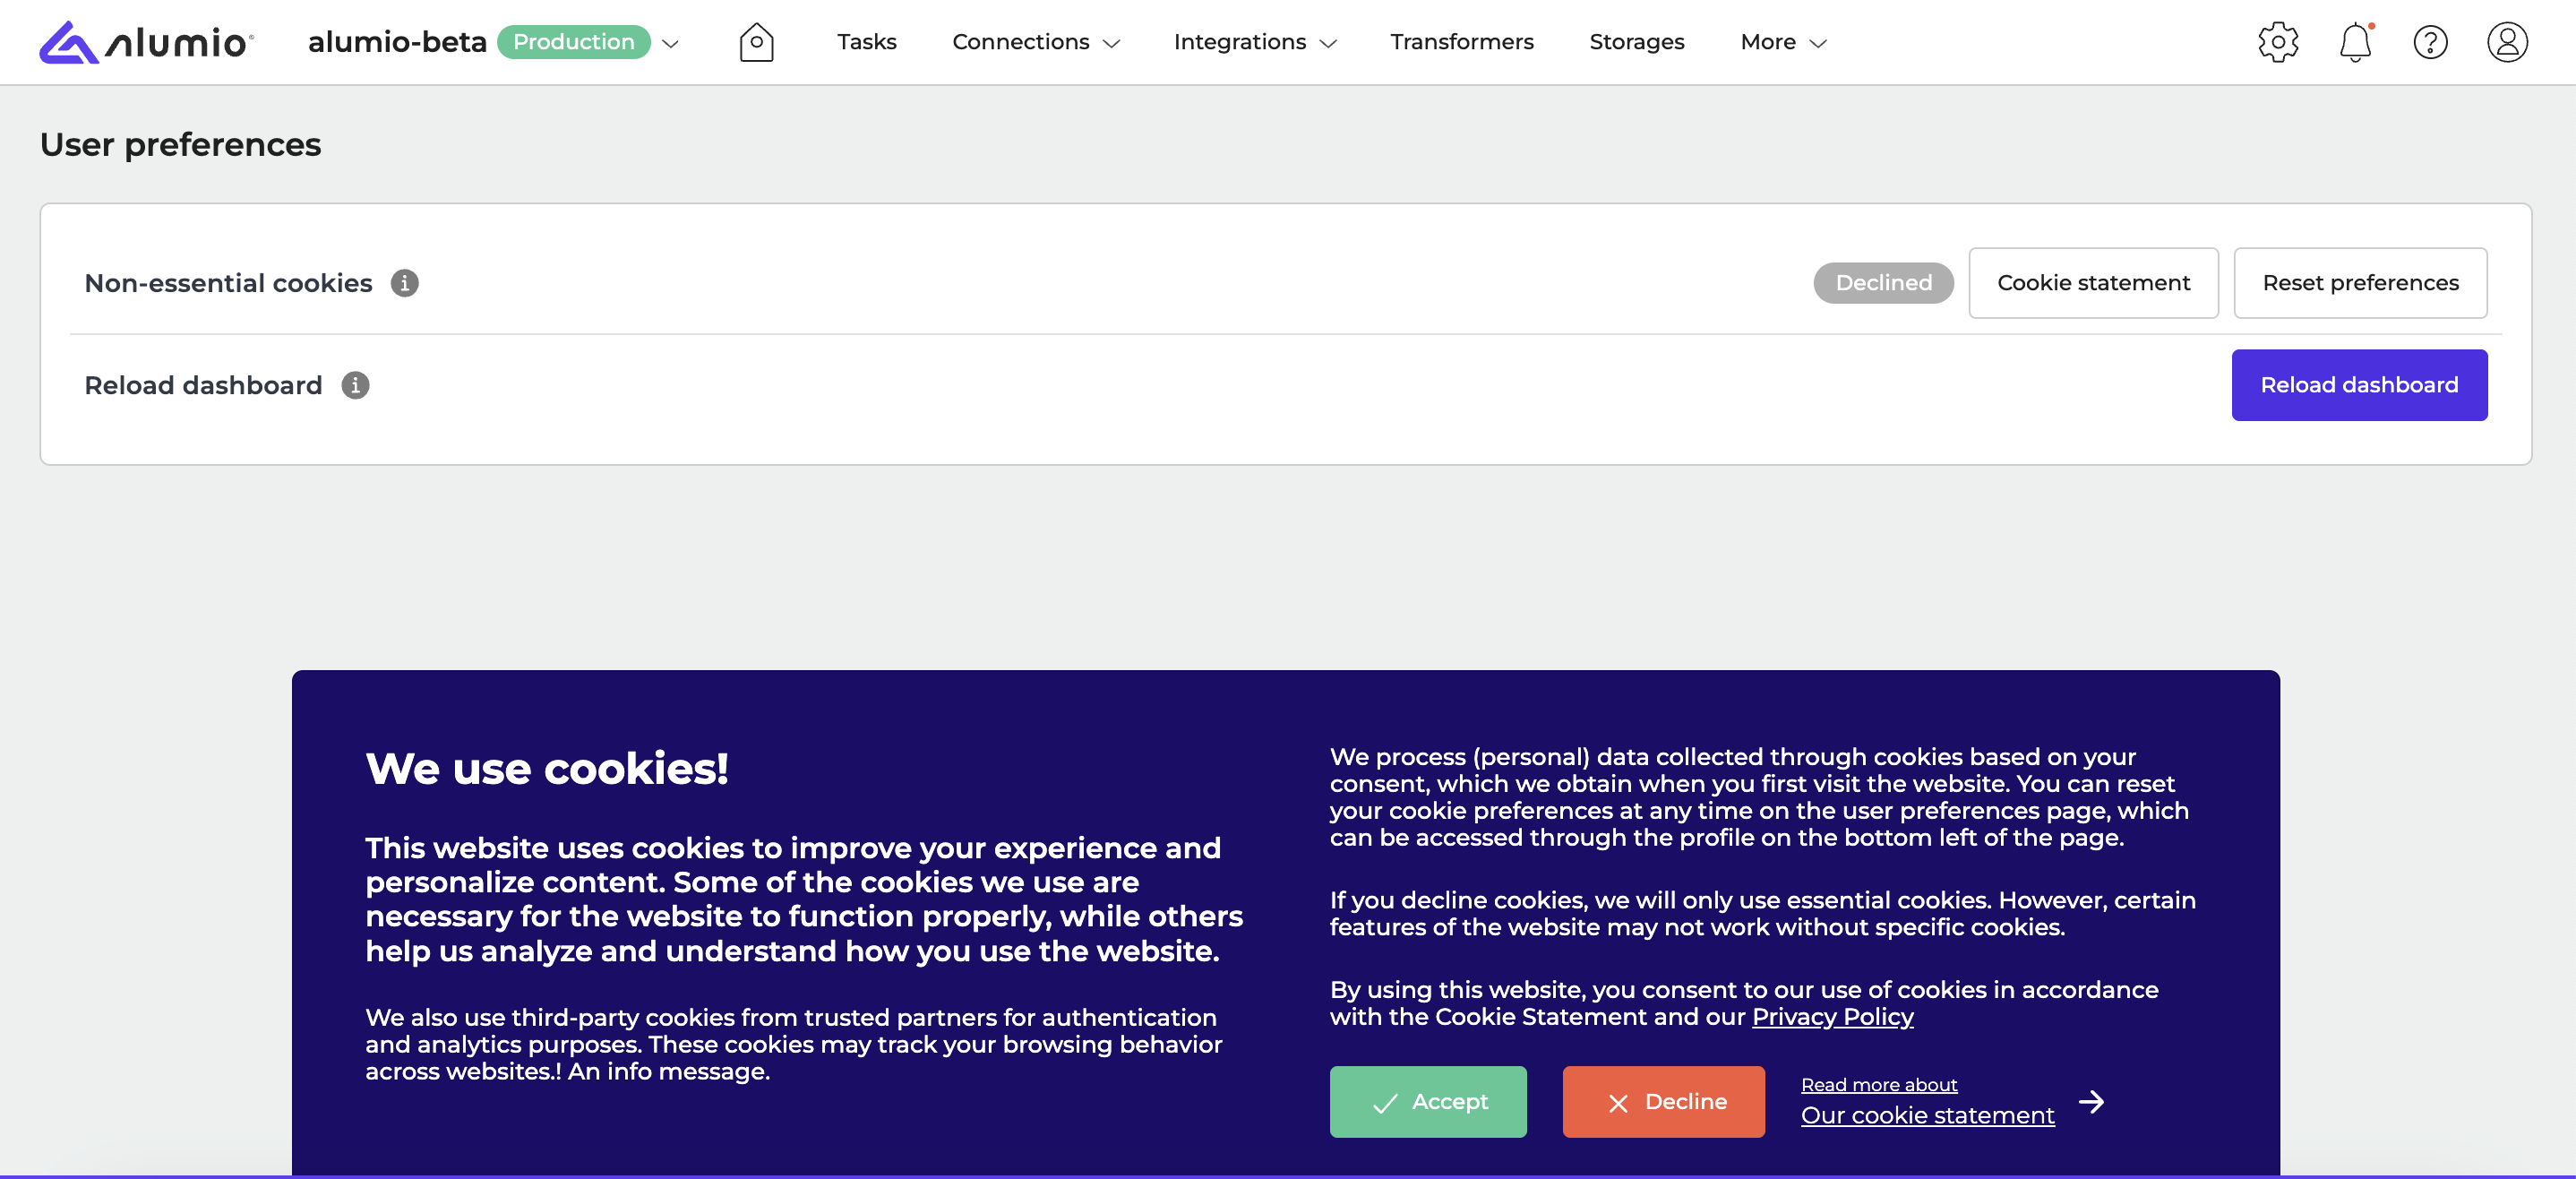Click Reset preferences

pos(2360,283)
